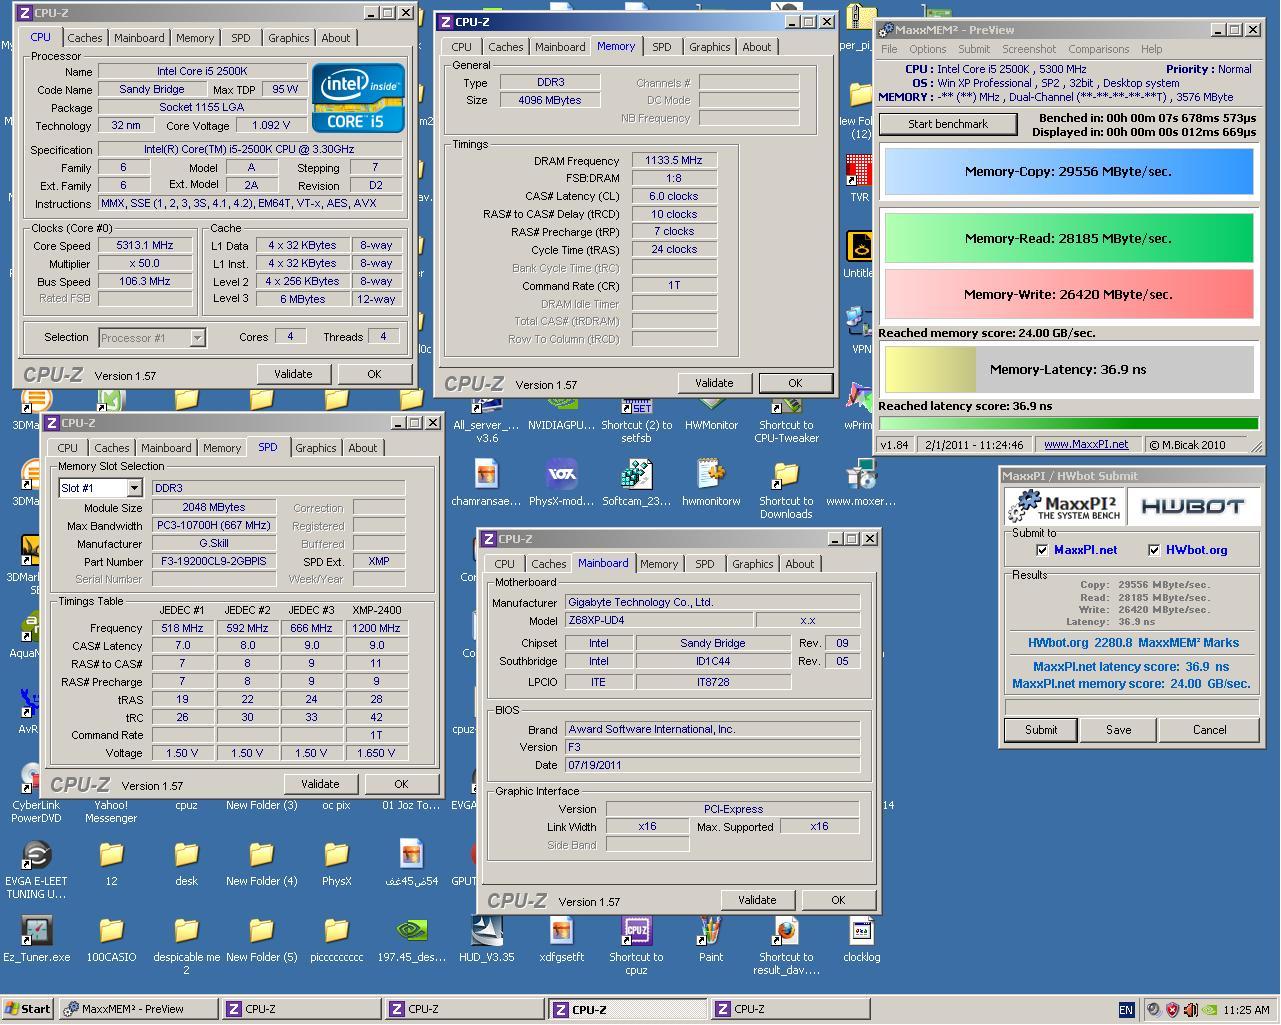
Task: Open the Comparisons menu in MaxxMEM
Action: [x=1098, y=49]
